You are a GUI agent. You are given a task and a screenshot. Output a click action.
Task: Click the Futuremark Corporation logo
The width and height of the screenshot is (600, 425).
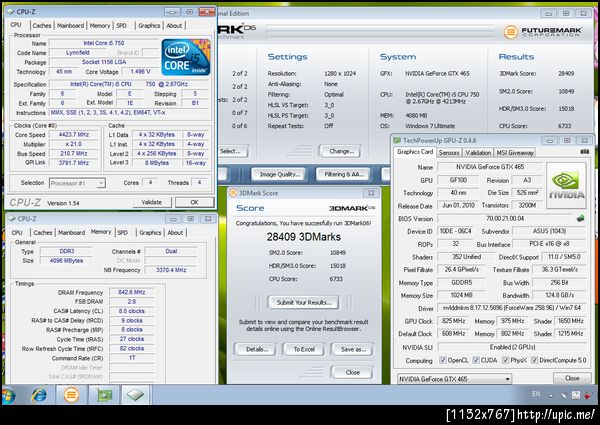543,32
